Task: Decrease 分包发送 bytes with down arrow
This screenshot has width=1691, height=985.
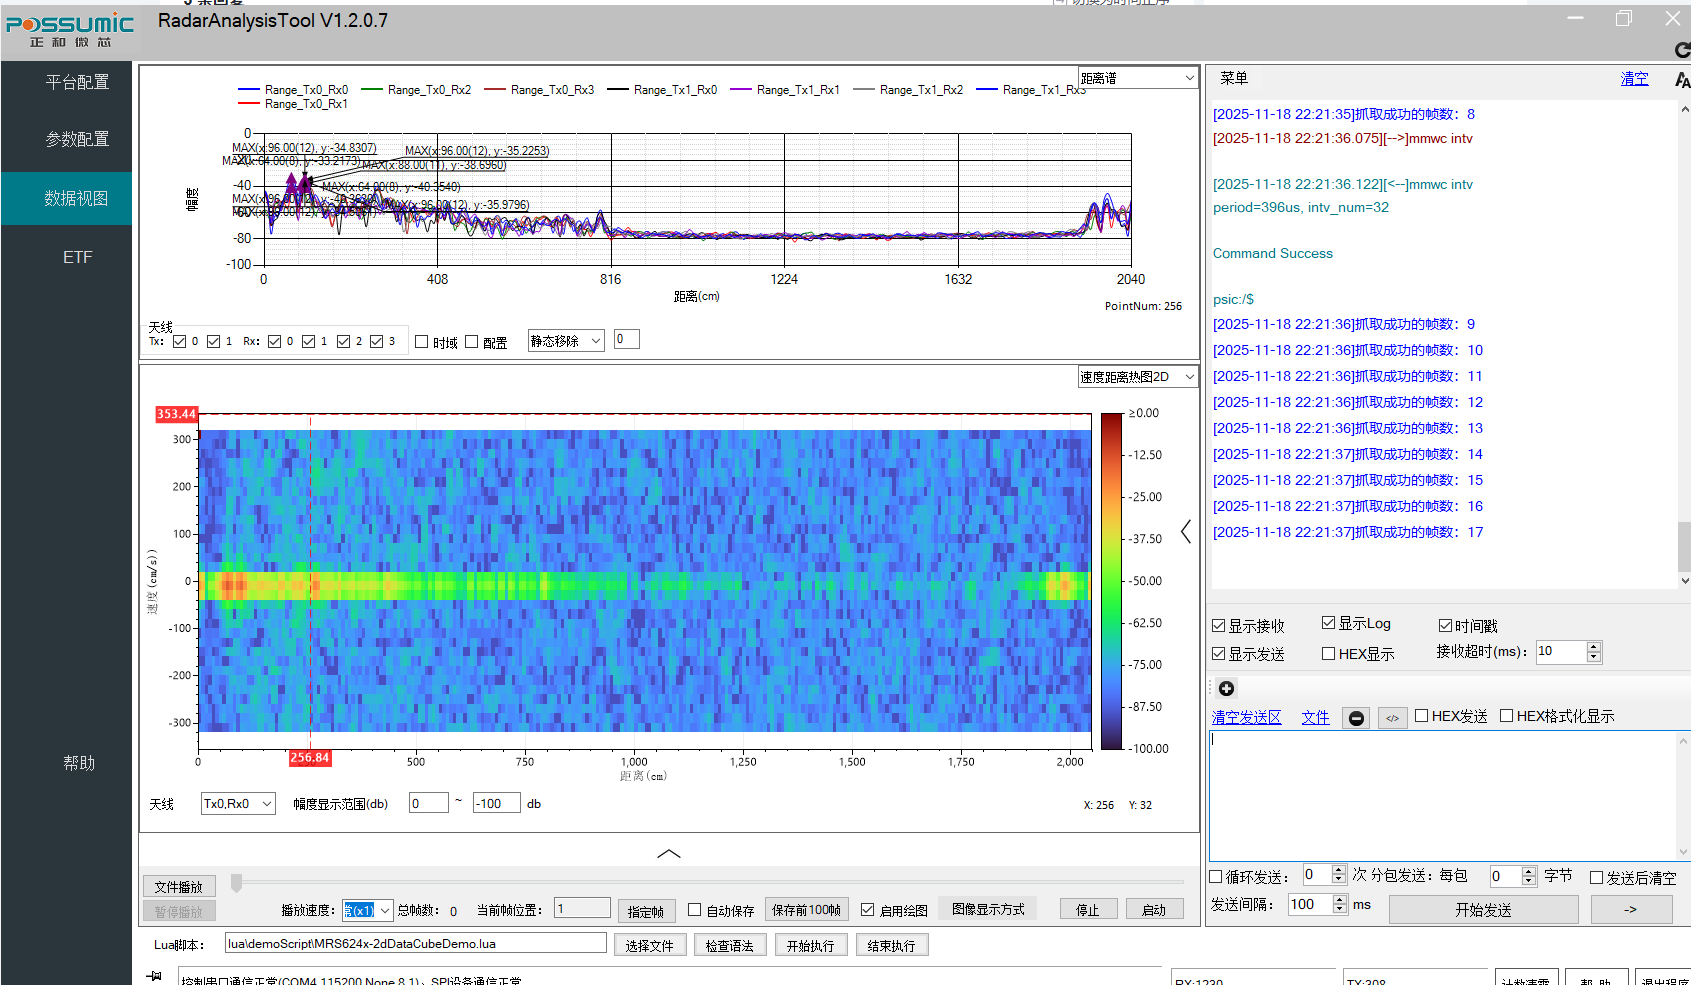Action: (x=1528, y=881)
